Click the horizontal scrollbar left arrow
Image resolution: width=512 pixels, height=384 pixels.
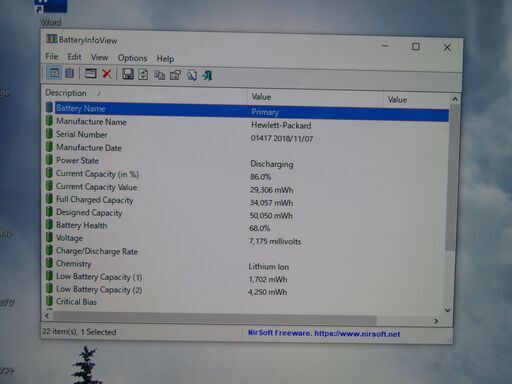[x=47, y=315]
